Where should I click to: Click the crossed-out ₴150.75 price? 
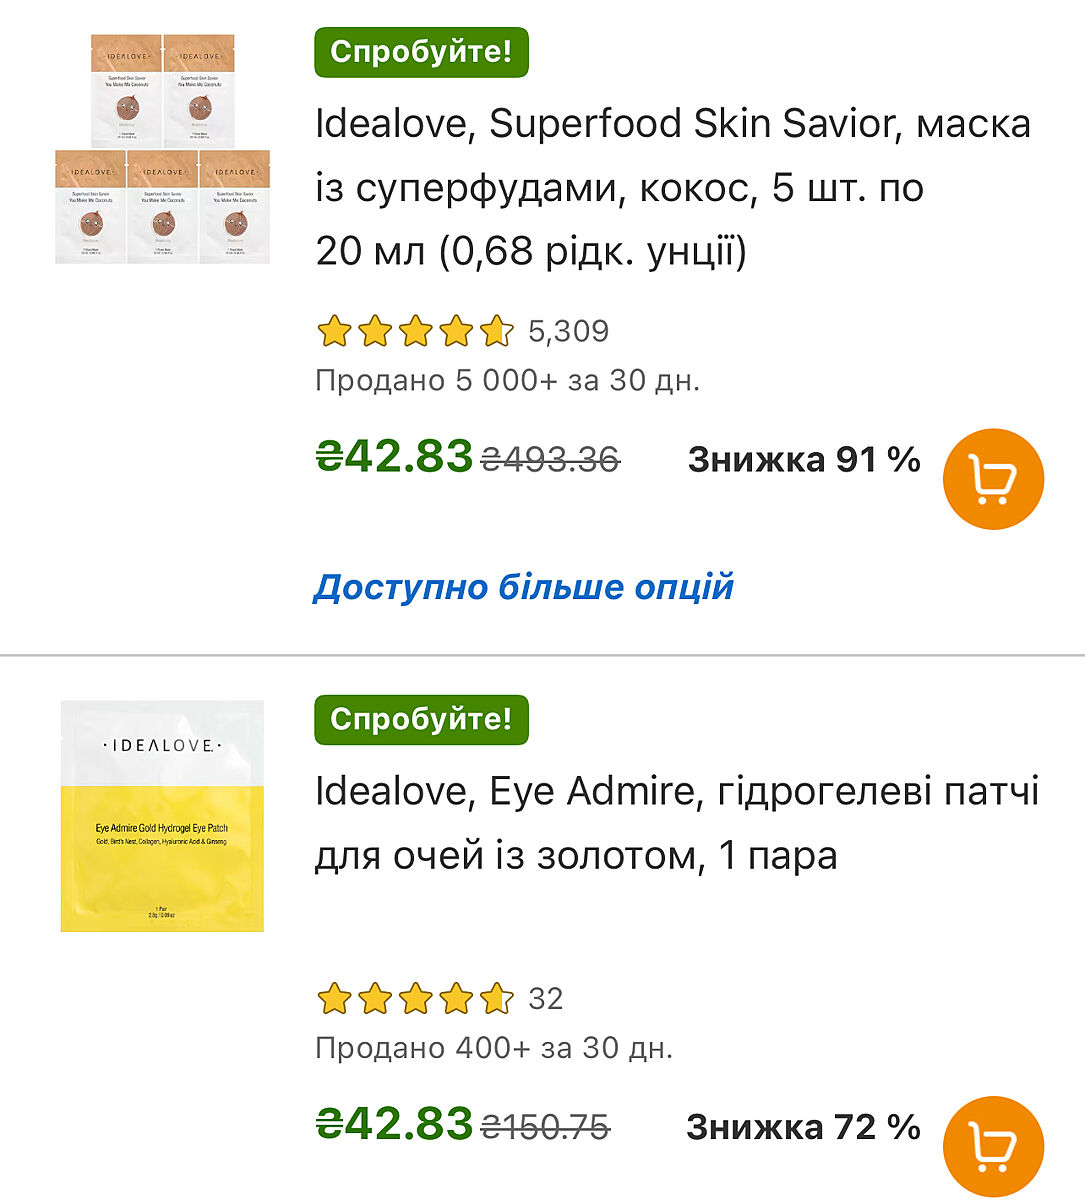545,1127
